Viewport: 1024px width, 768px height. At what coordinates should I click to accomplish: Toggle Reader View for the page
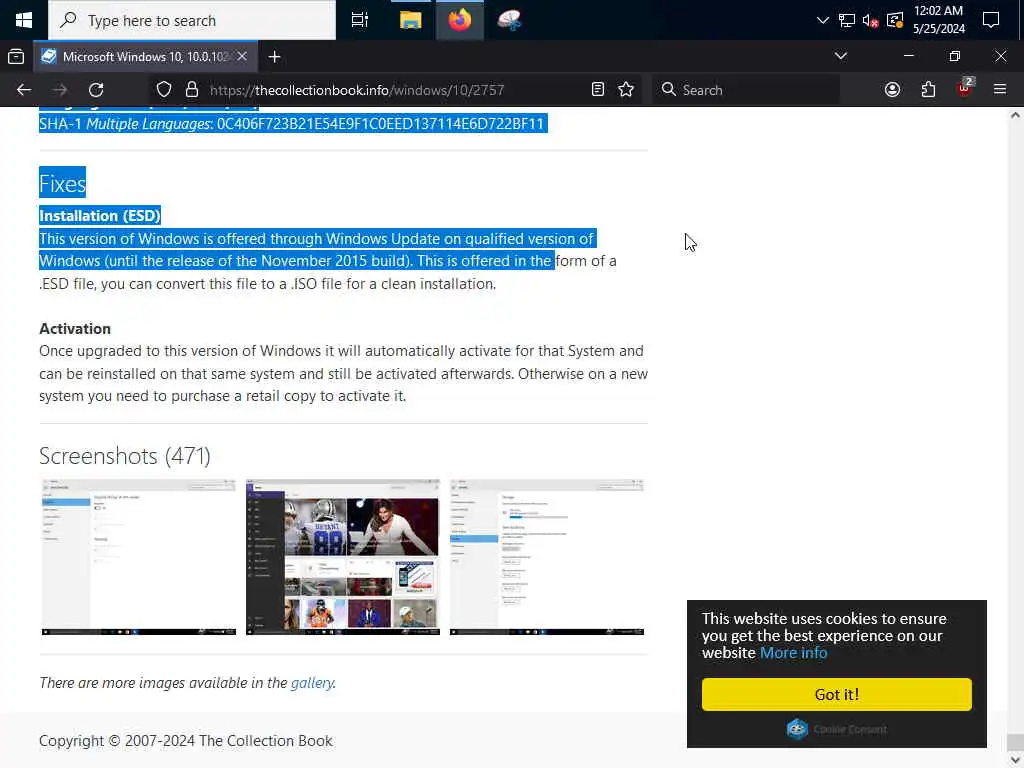click(x=598, y=89)
